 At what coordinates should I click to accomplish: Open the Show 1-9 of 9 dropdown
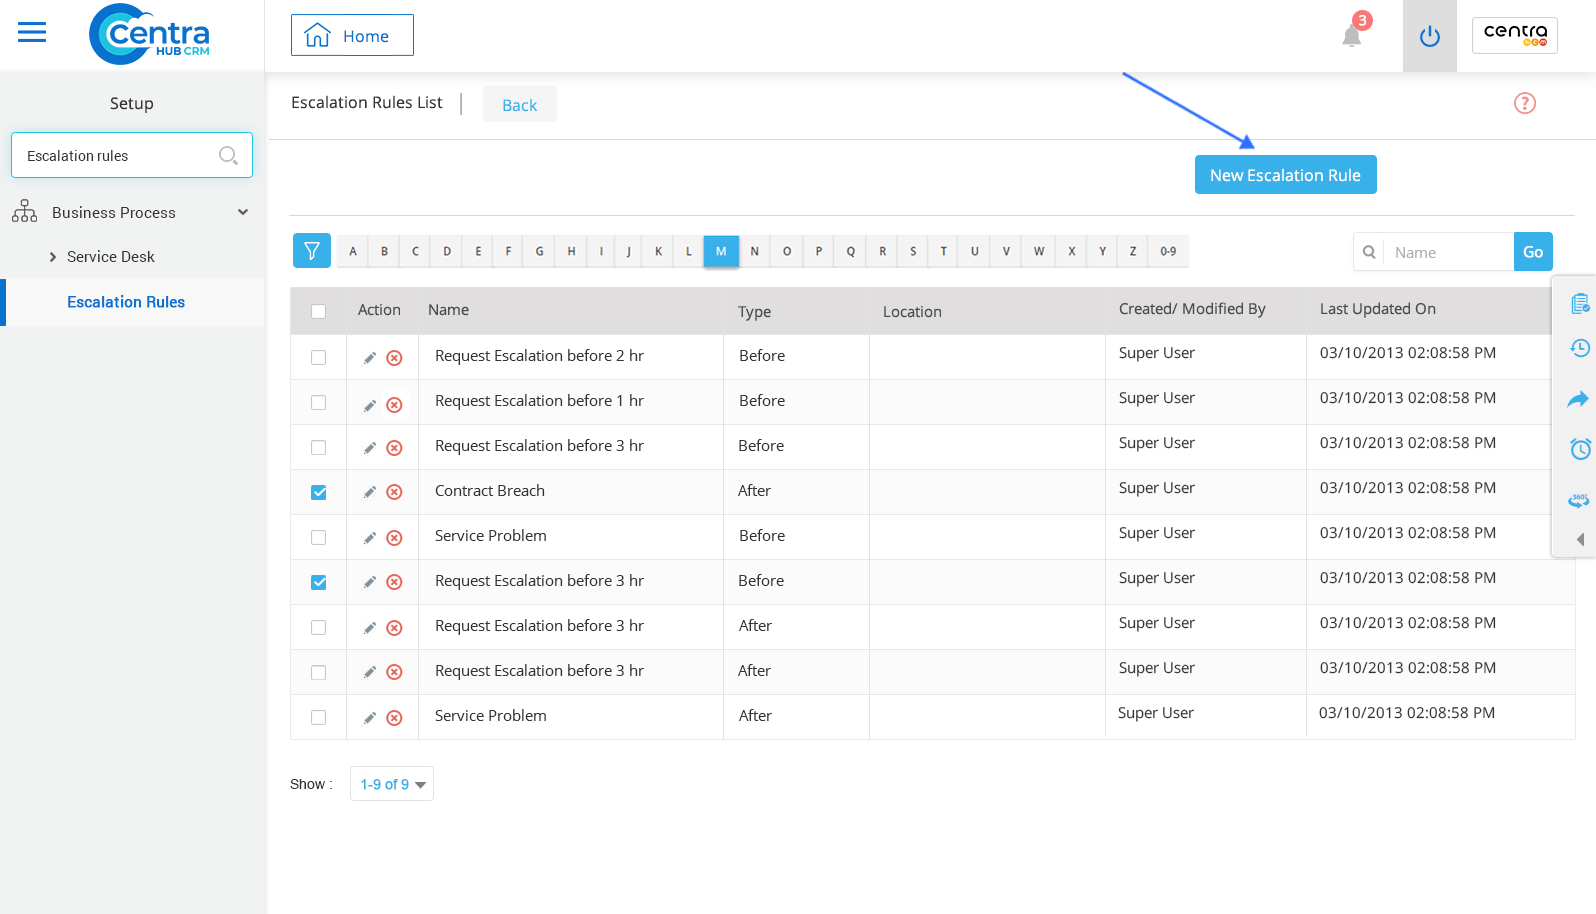click(392, 784)
